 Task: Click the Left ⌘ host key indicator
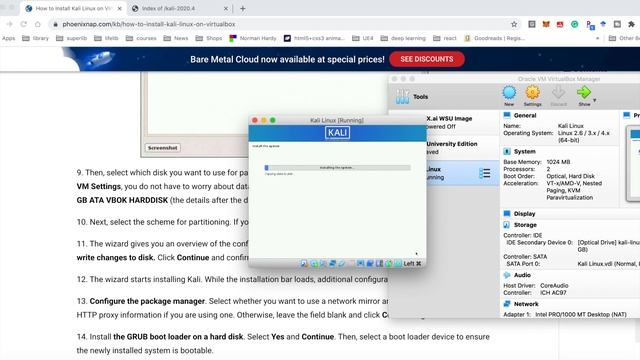412,264
